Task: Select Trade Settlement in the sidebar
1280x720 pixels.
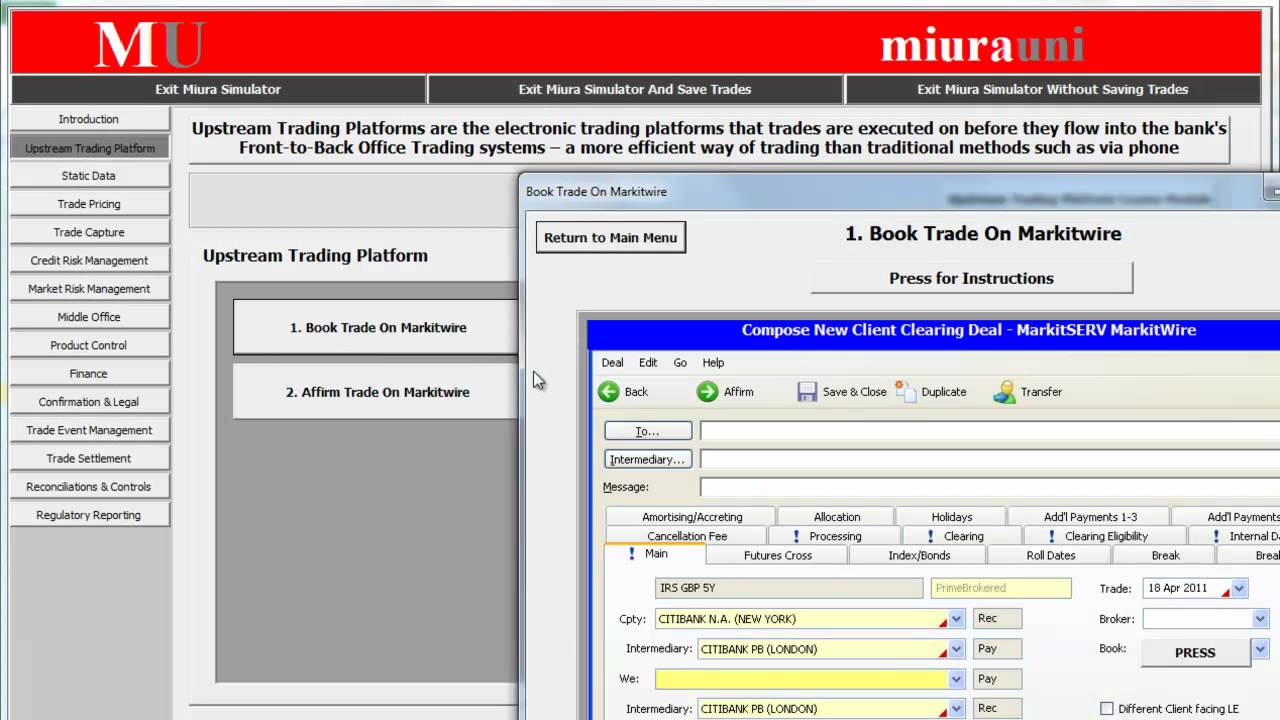Action: tap(89, 458)
